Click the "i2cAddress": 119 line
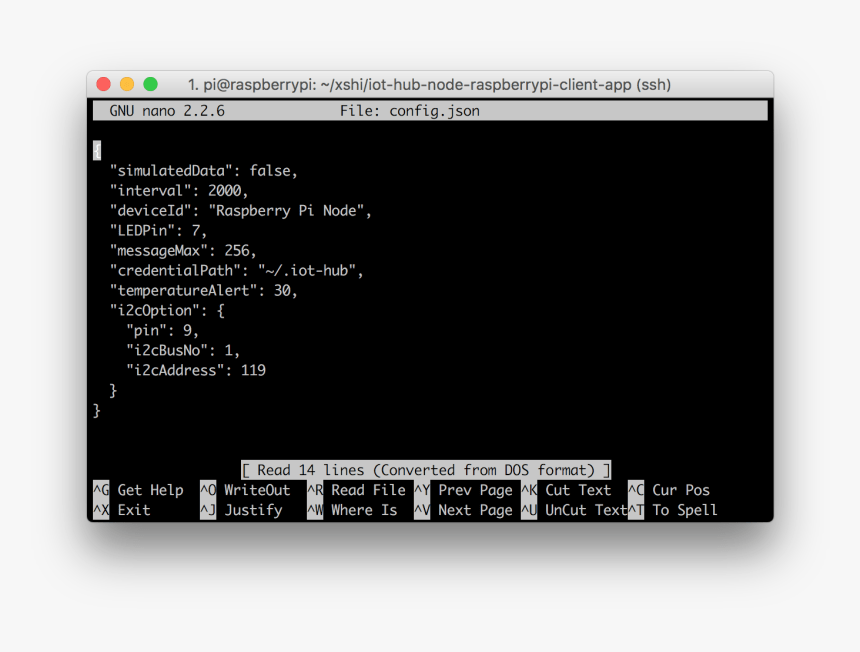The width and height of the screenshot is (860, 652). [196, 371]
